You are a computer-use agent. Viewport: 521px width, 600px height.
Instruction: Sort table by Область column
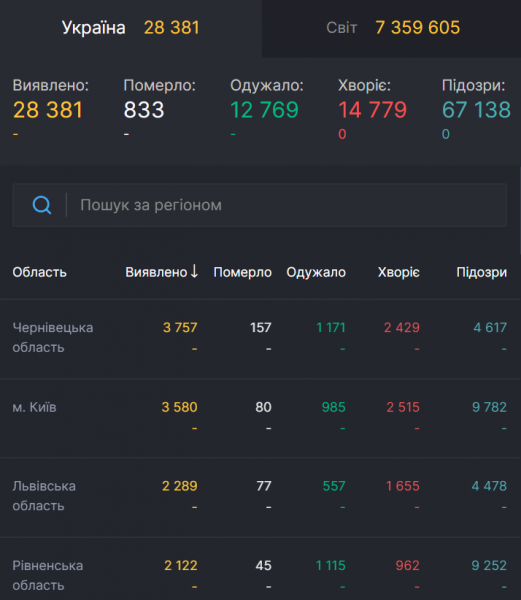(39, 272)
